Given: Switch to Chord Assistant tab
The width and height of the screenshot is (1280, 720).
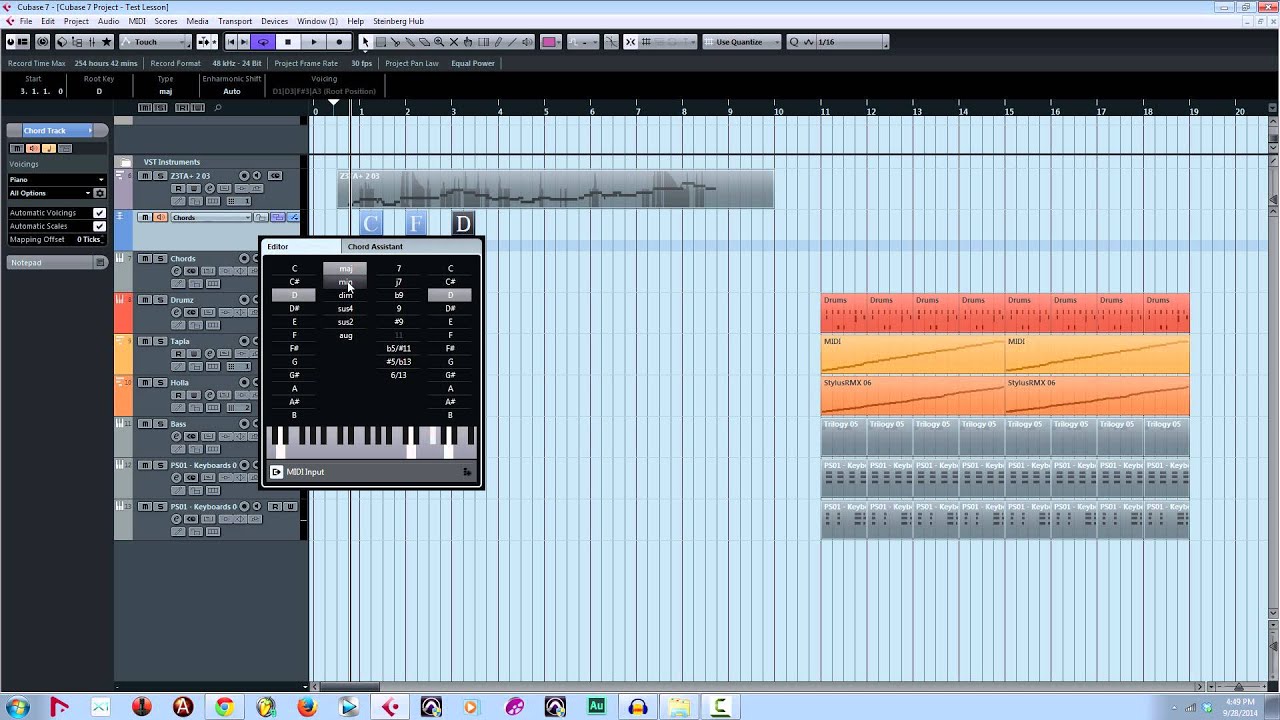Looking at the screenshot, I should (375, 247).
